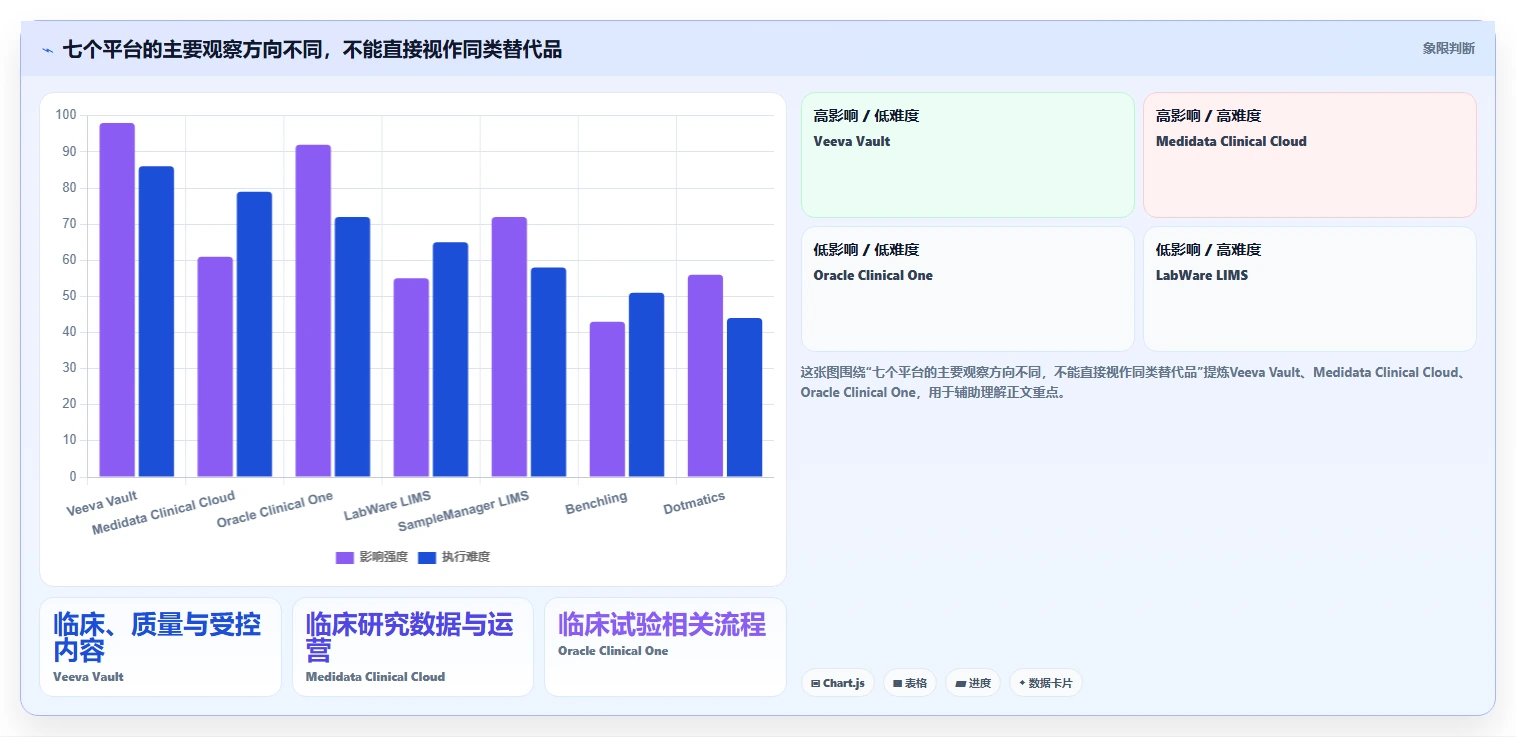The height and width of the screenshot is (737, 1516).
Task: Click the 100 value on the y-axis
Action: point(66,115)
